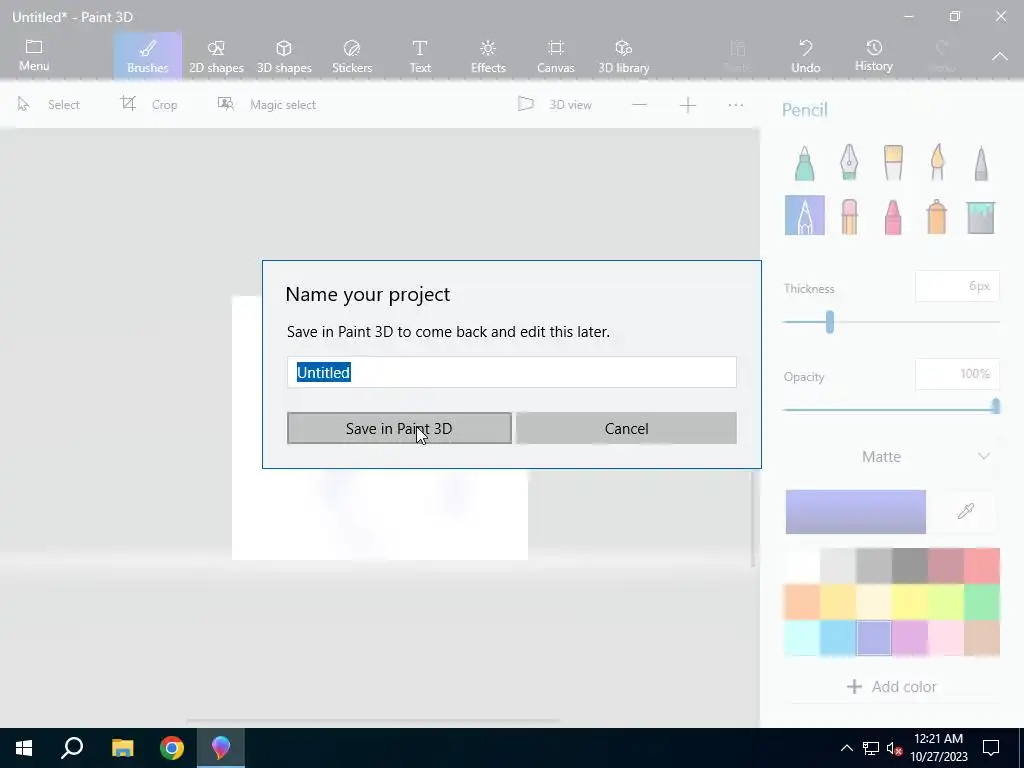Click the Opacity slider handle
Screen dimensions: 1024x768
(x=995, y=406)
